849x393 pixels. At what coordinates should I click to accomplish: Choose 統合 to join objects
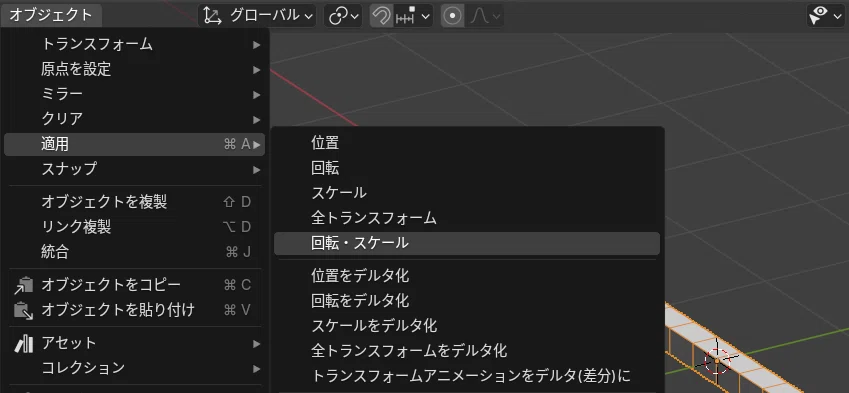point(134,252)
